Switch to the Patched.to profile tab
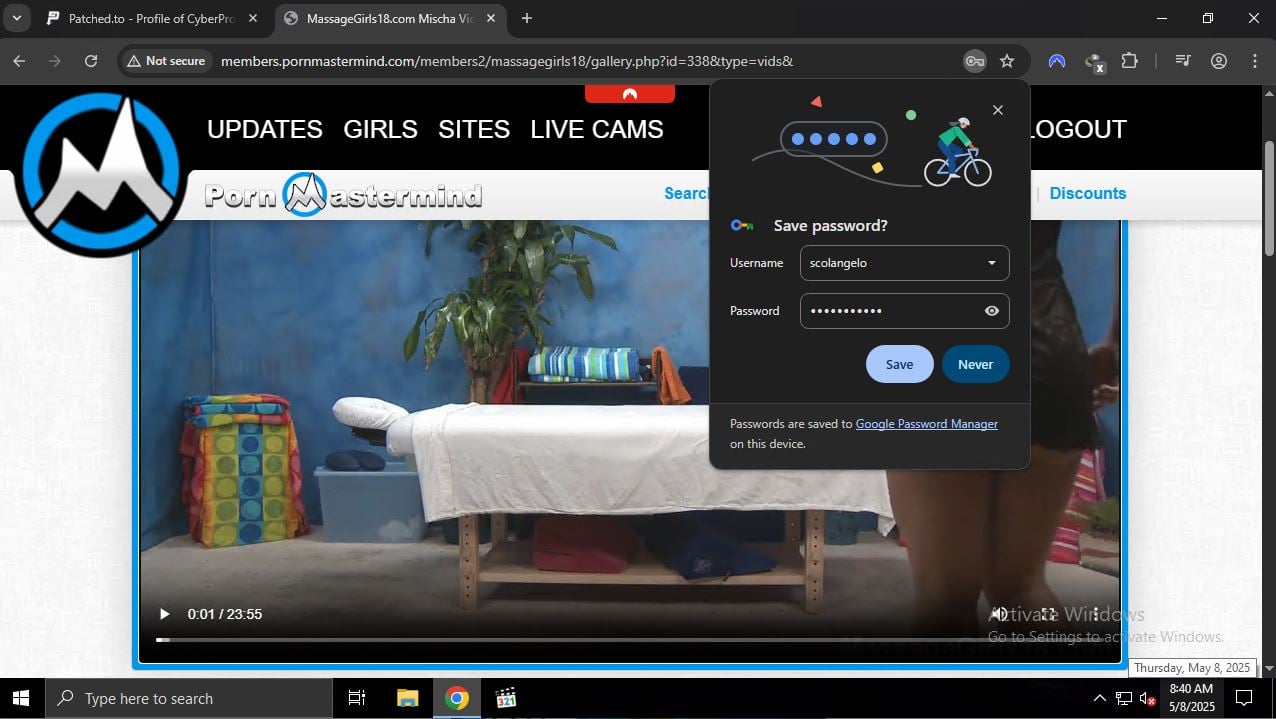 click(x=151, y=18)
